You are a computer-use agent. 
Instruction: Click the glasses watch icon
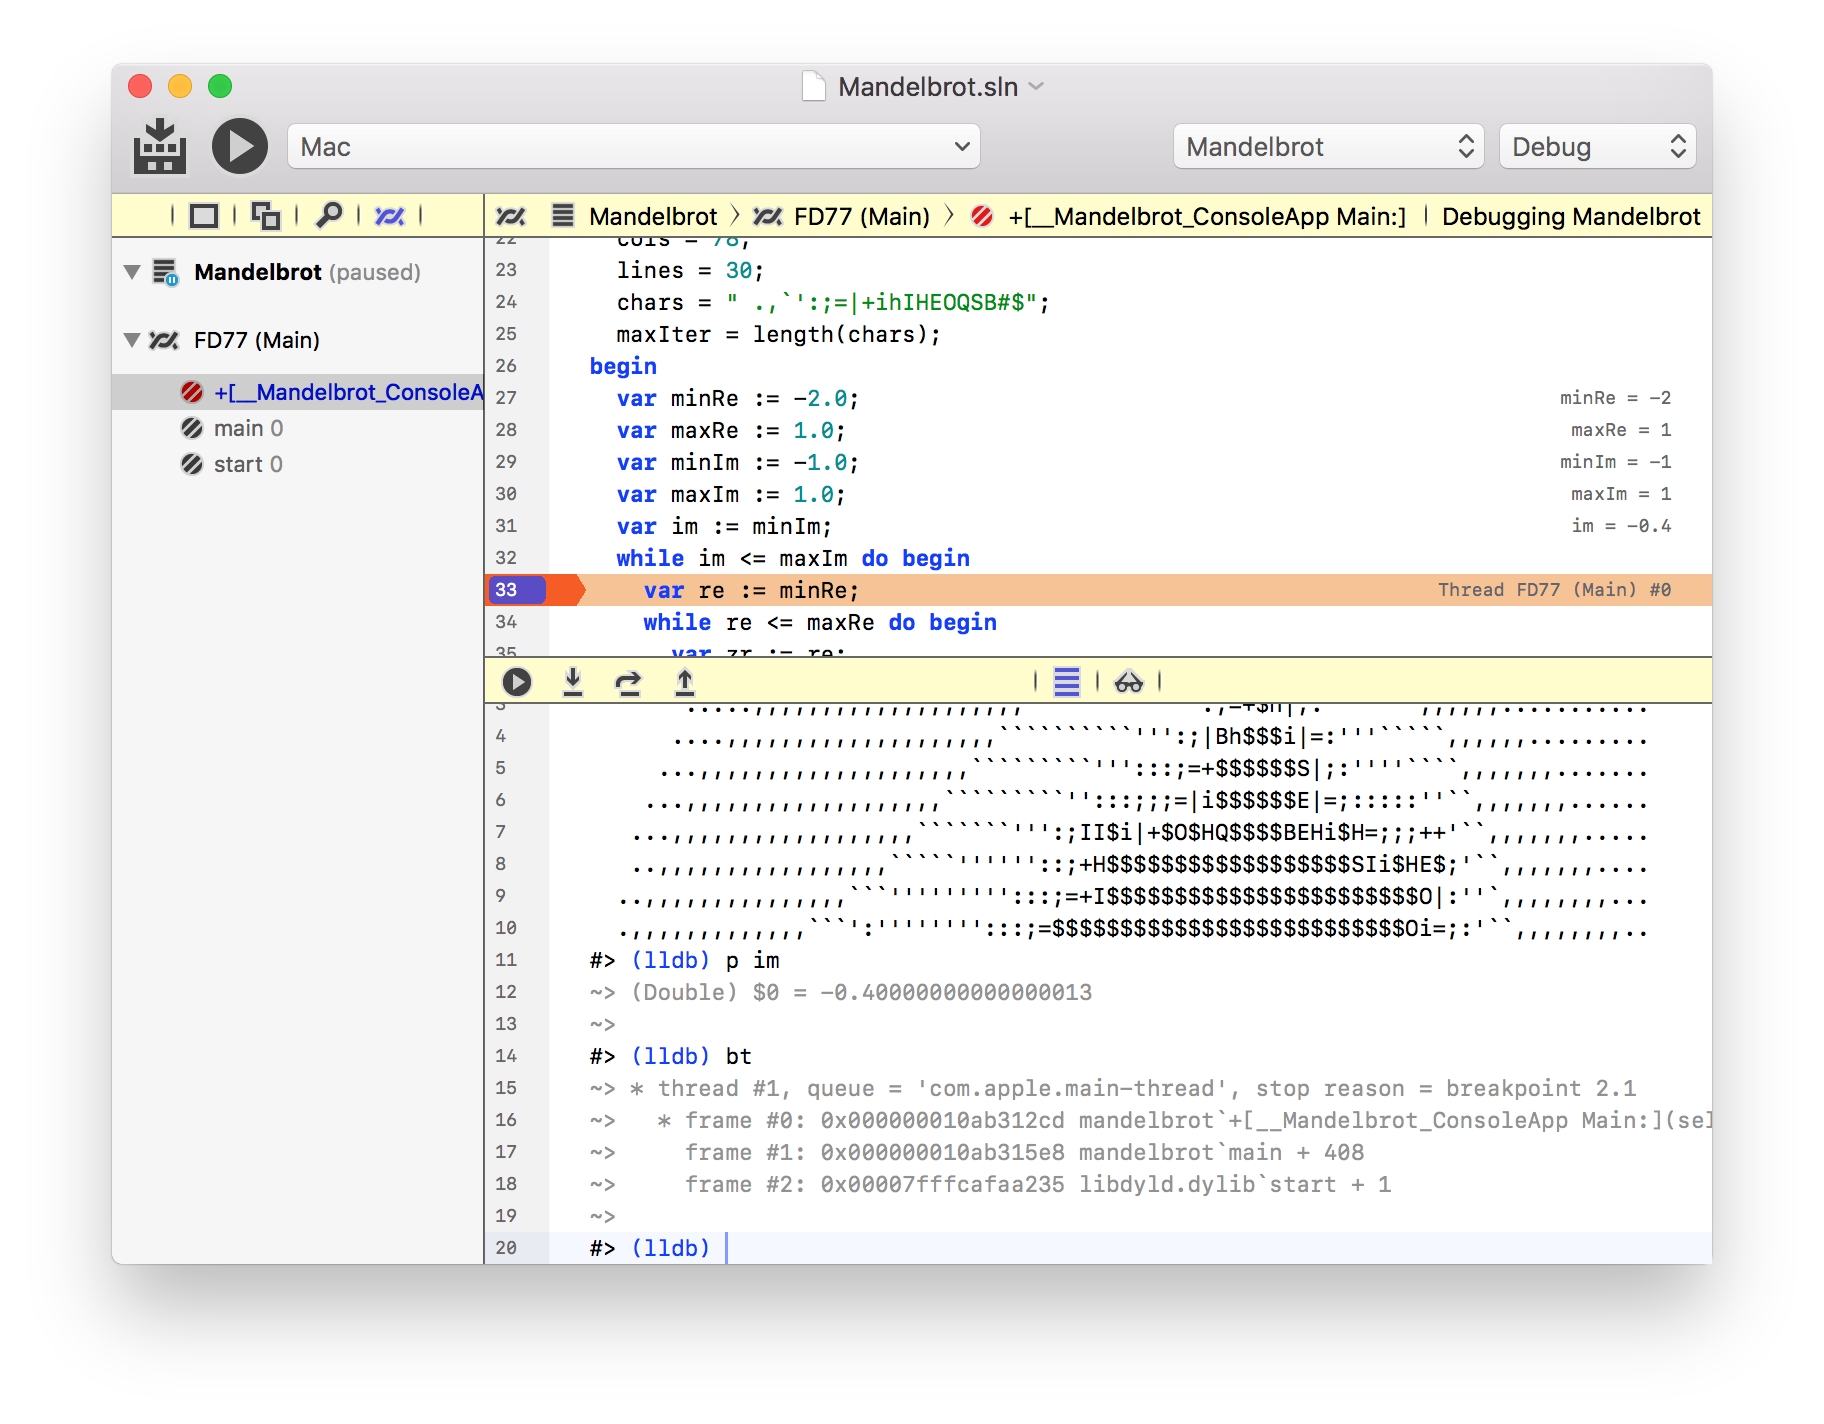click(1128, 682)
